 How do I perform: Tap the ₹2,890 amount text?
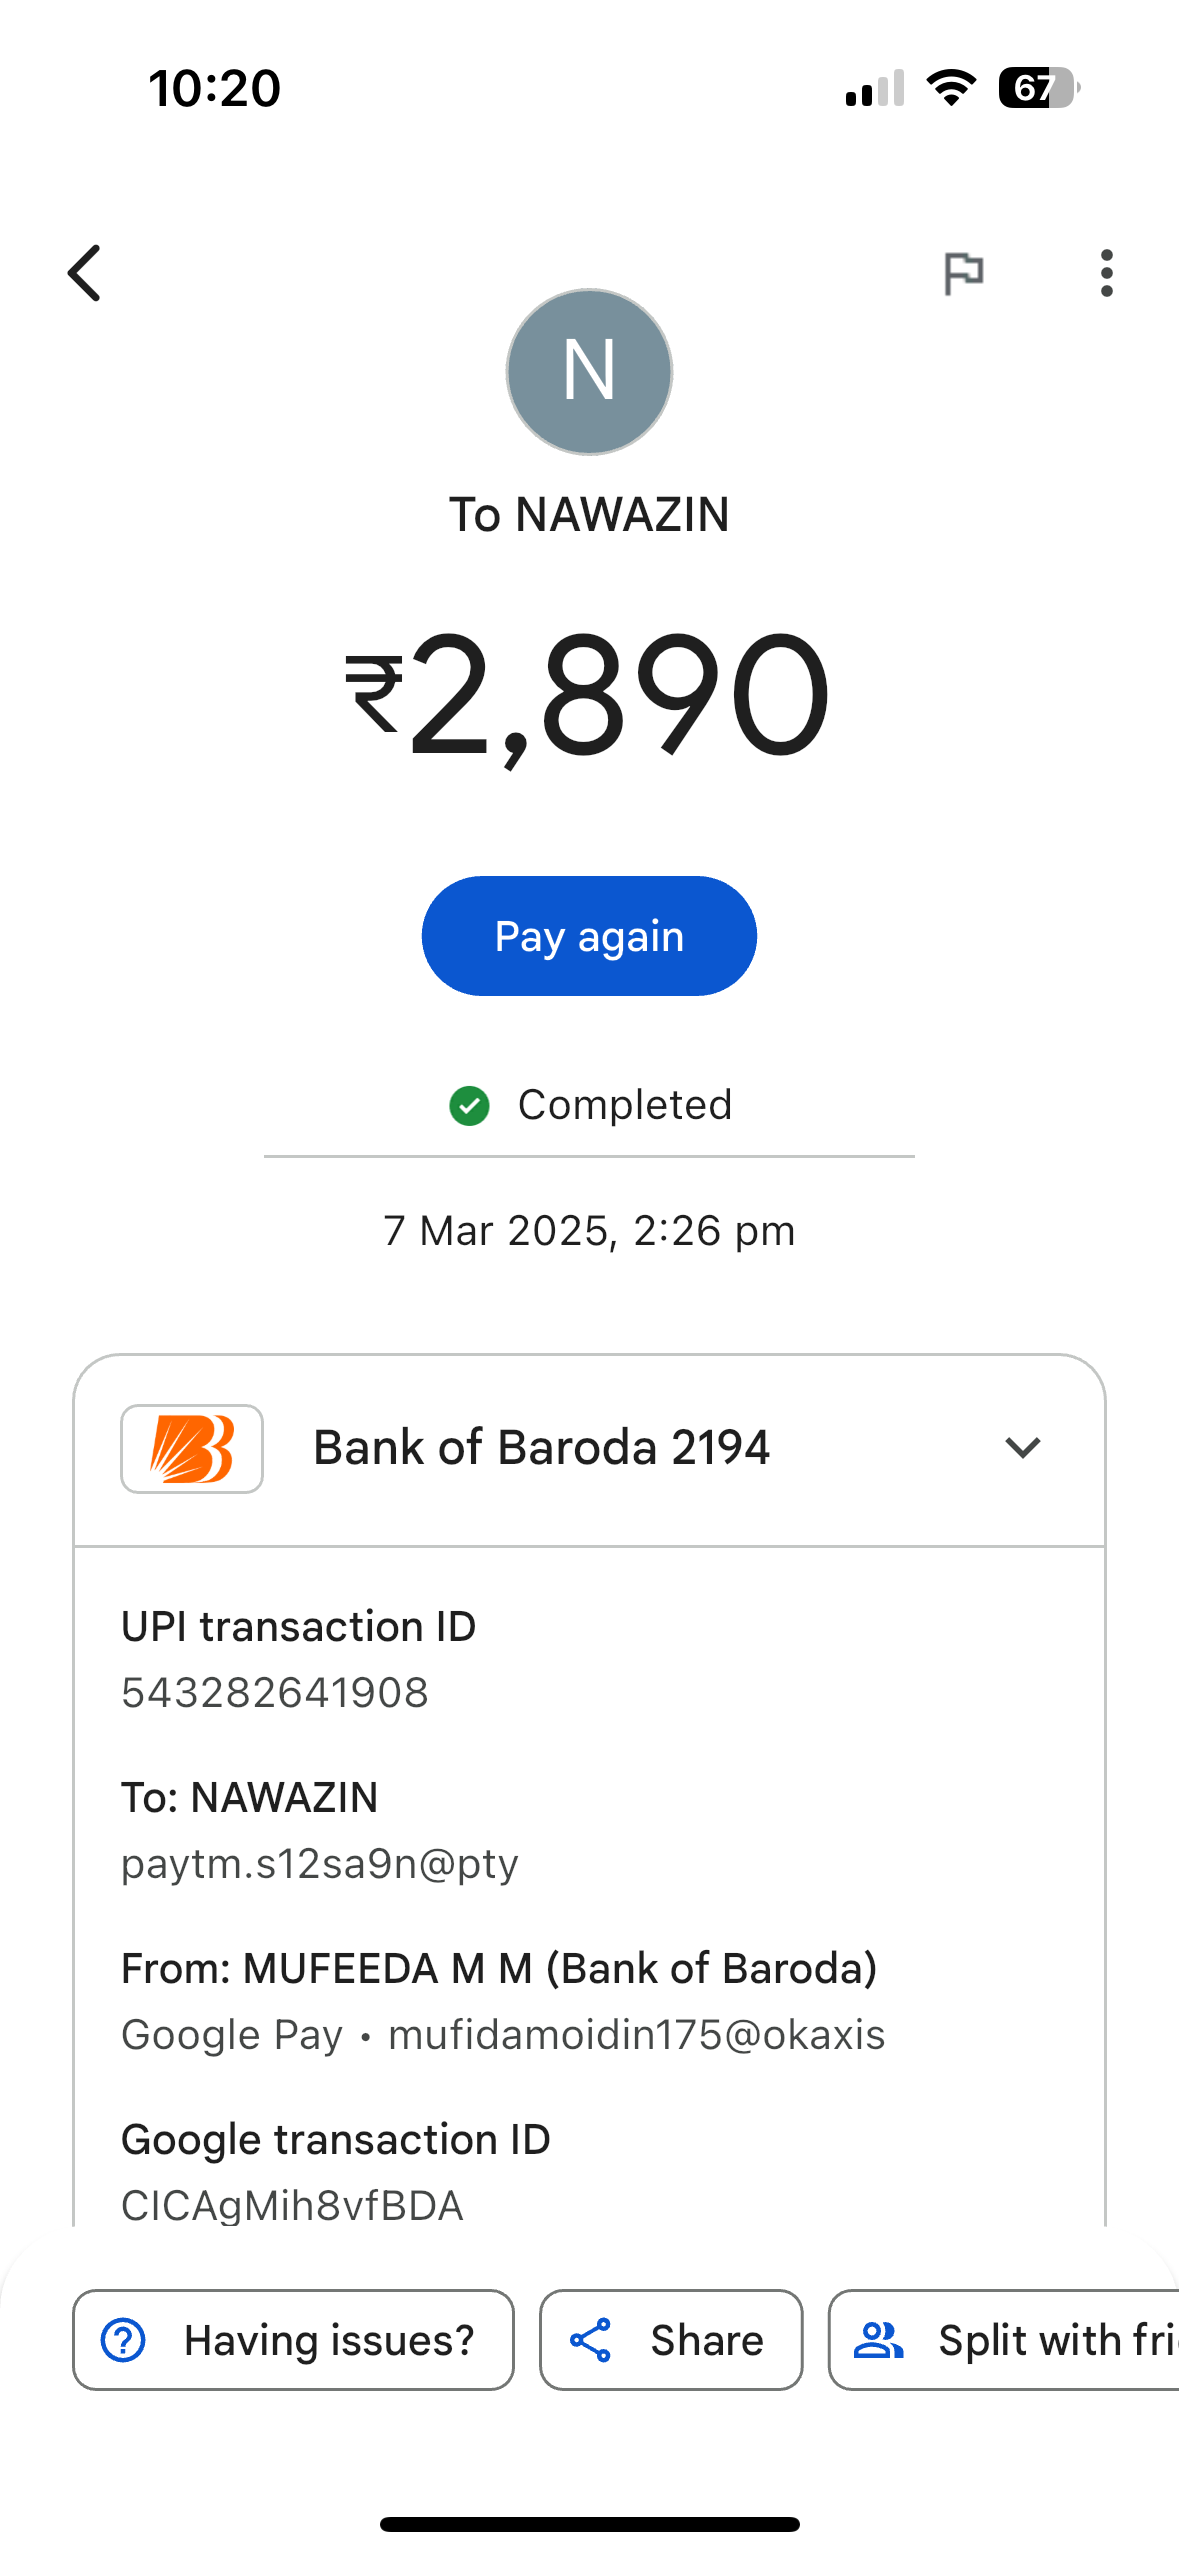(x=588, y=695)
